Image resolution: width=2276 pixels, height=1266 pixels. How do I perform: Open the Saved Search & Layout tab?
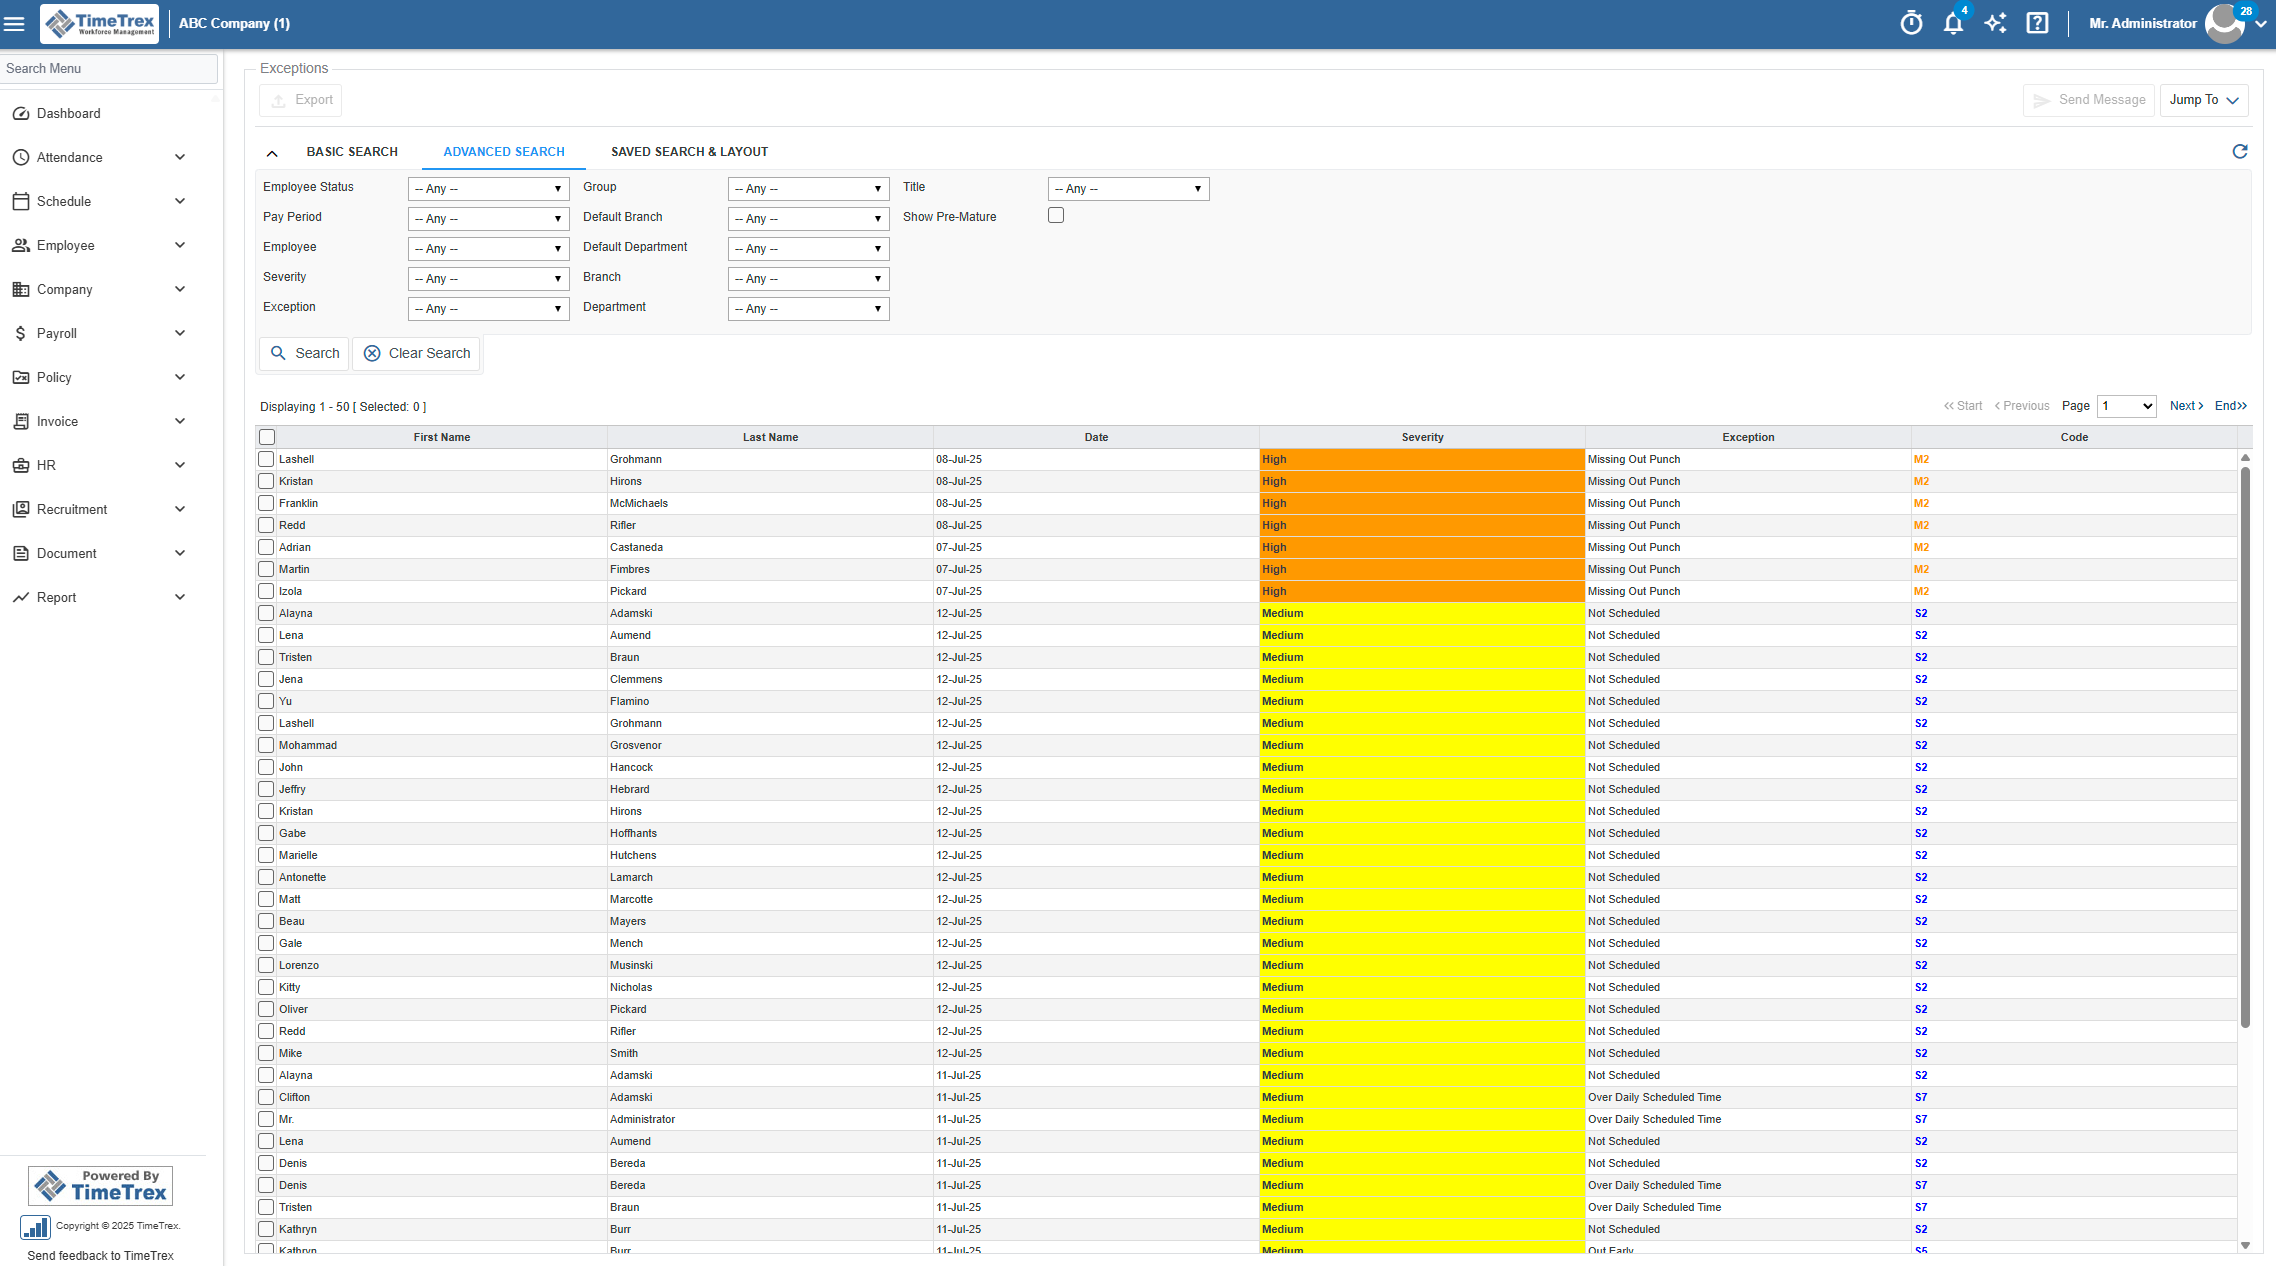(x=689, y=151)
